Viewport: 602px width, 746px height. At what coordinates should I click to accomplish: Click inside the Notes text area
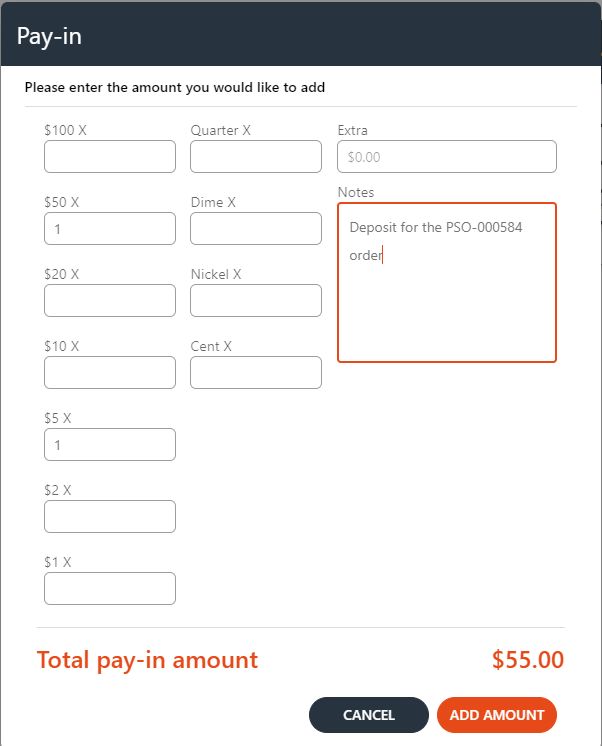pos(447,300)
